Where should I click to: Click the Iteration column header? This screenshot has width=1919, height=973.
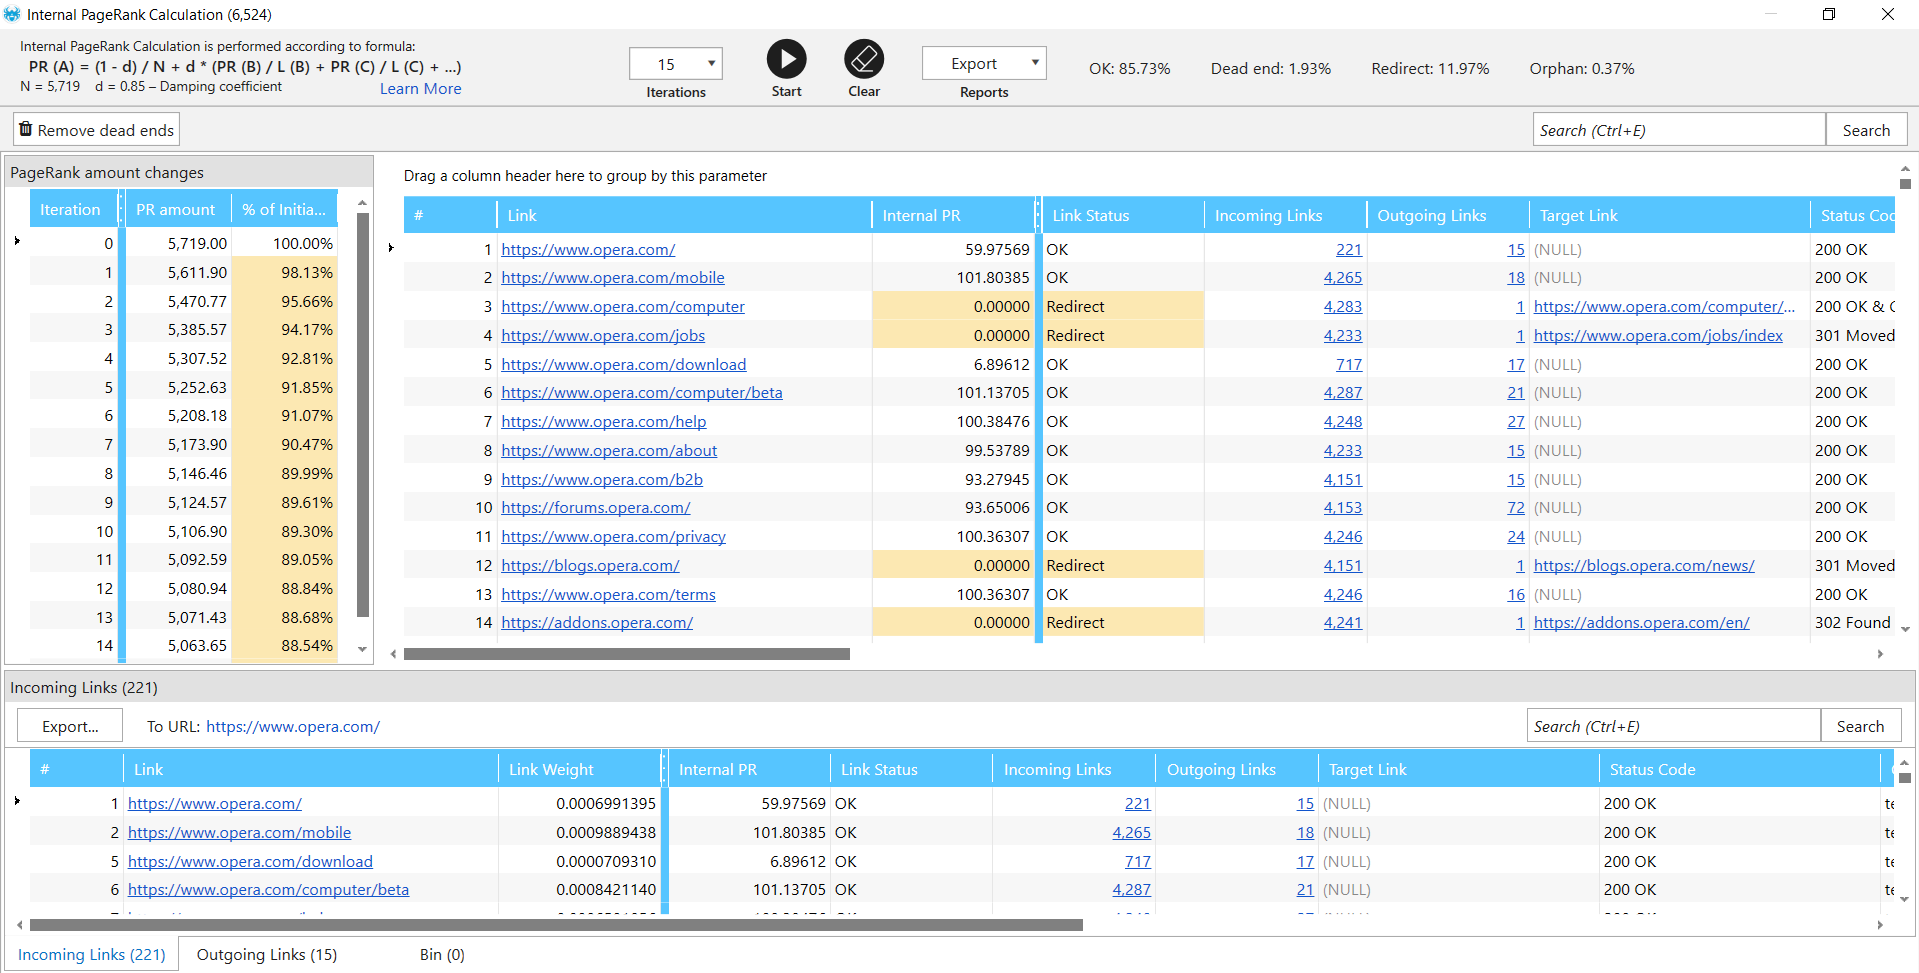click(74, 209)
